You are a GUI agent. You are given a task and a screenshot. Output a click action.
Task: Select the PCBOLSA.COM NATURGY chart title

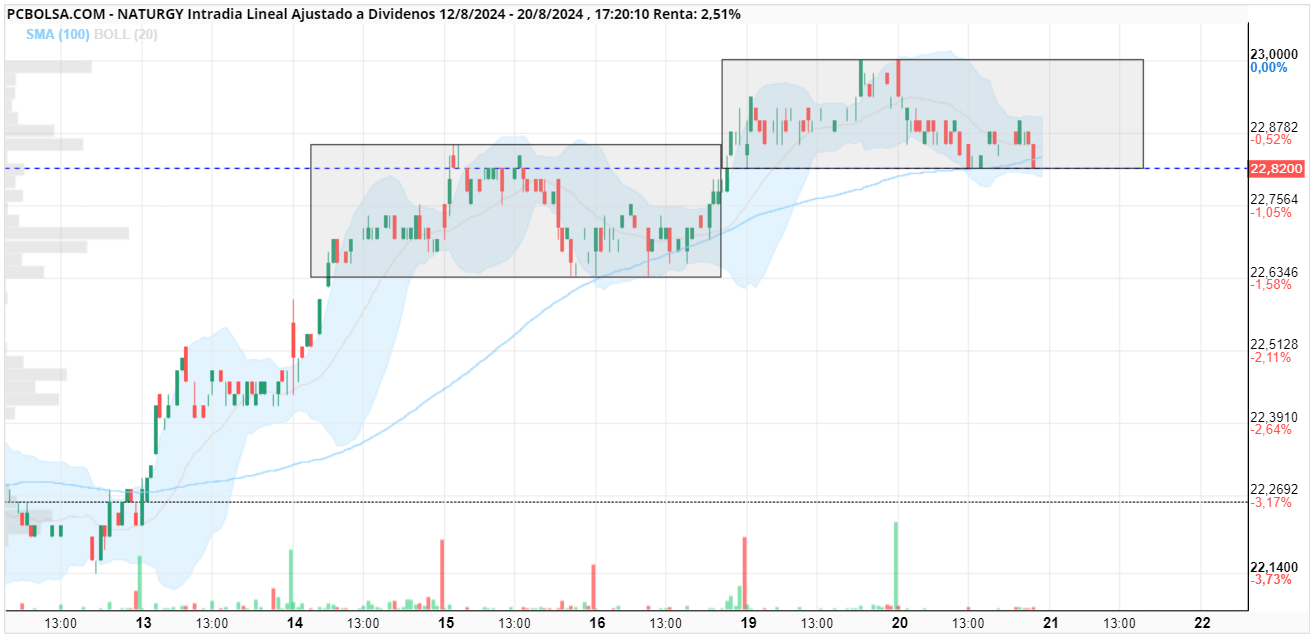(373, 14)
